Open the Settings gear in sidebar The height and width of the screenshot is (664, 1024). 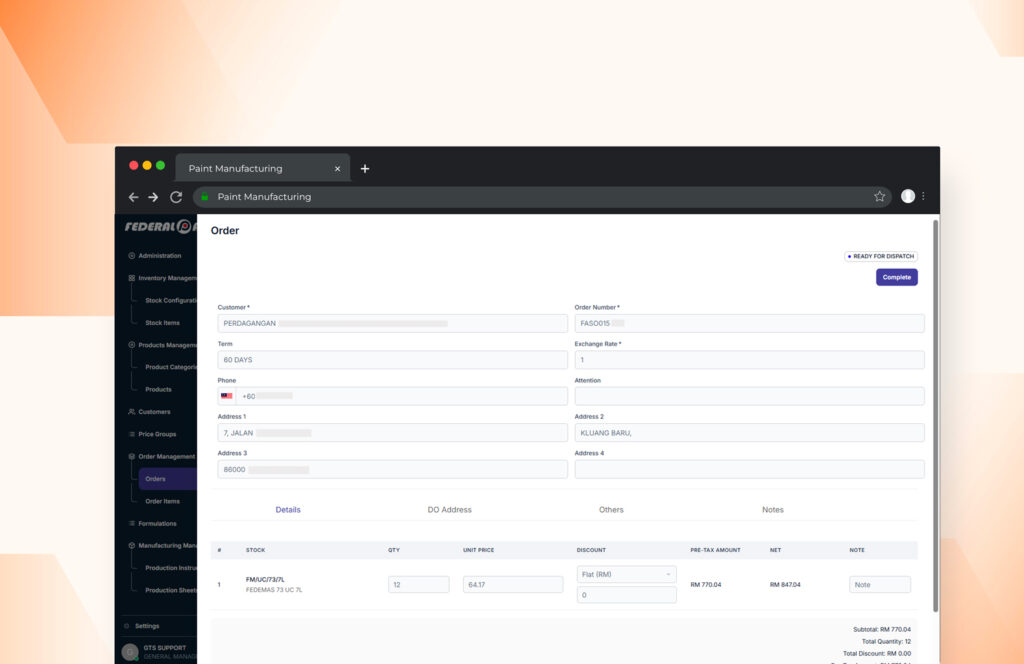tap(127, 626)
